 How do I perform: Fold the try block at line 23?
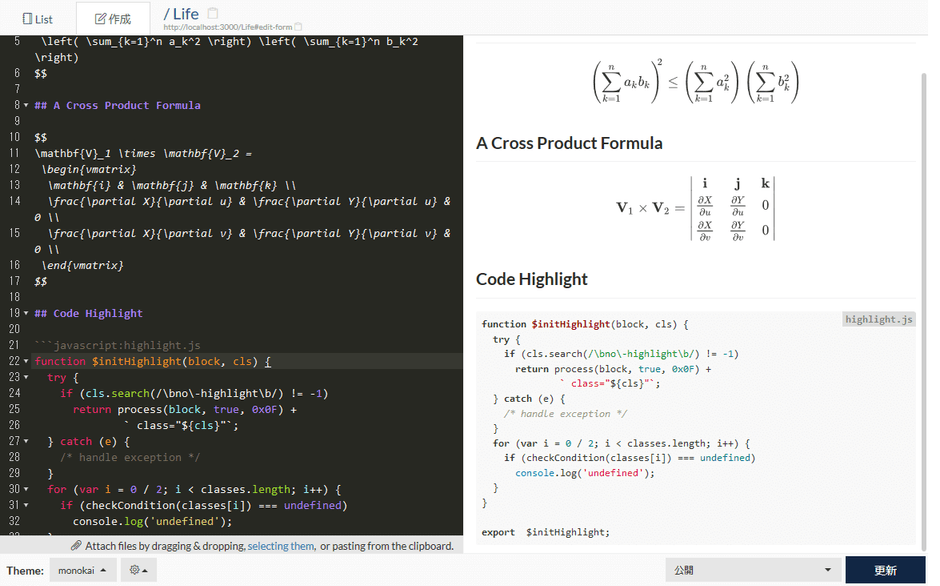(26, 378)
